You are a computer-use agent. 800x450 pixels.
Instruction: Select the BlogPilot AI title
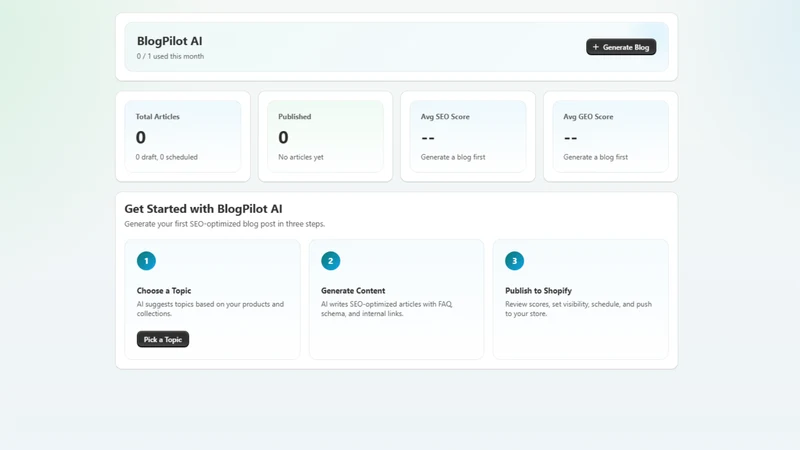pyautogui.click(x=169, y=41)
